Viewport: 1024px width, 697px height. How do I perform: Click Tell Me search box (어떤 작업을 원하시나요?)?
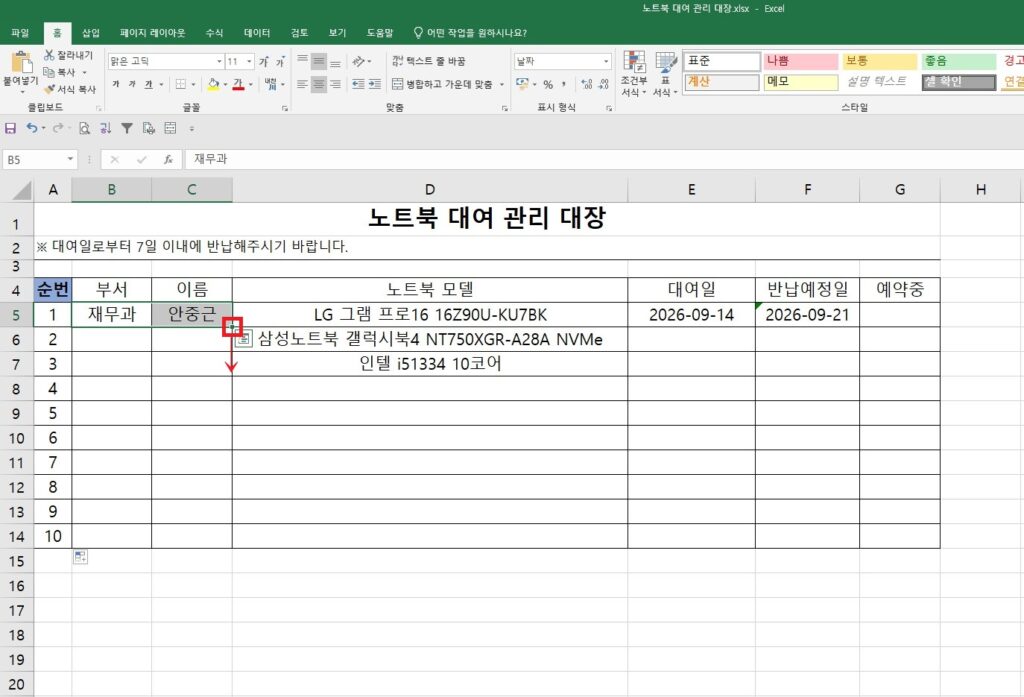tap(470, 33)
